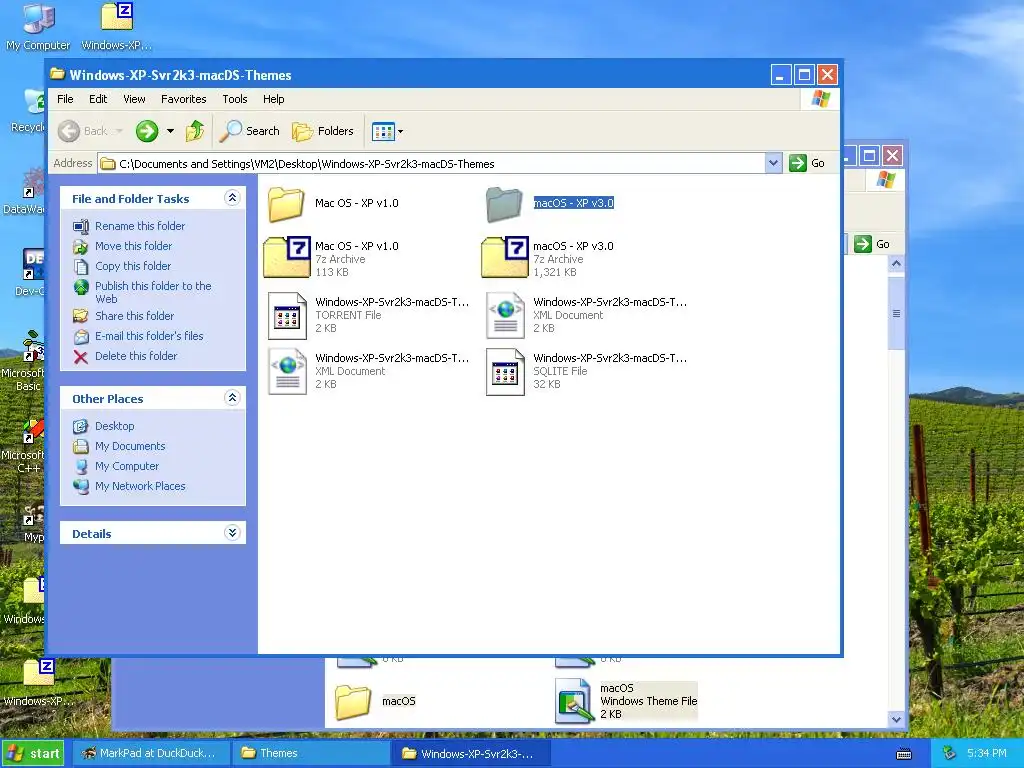The image size is (1024, 768).
Task: Click the macOS - XP v3.0 highlighted name
Action: tap(573, 203)
